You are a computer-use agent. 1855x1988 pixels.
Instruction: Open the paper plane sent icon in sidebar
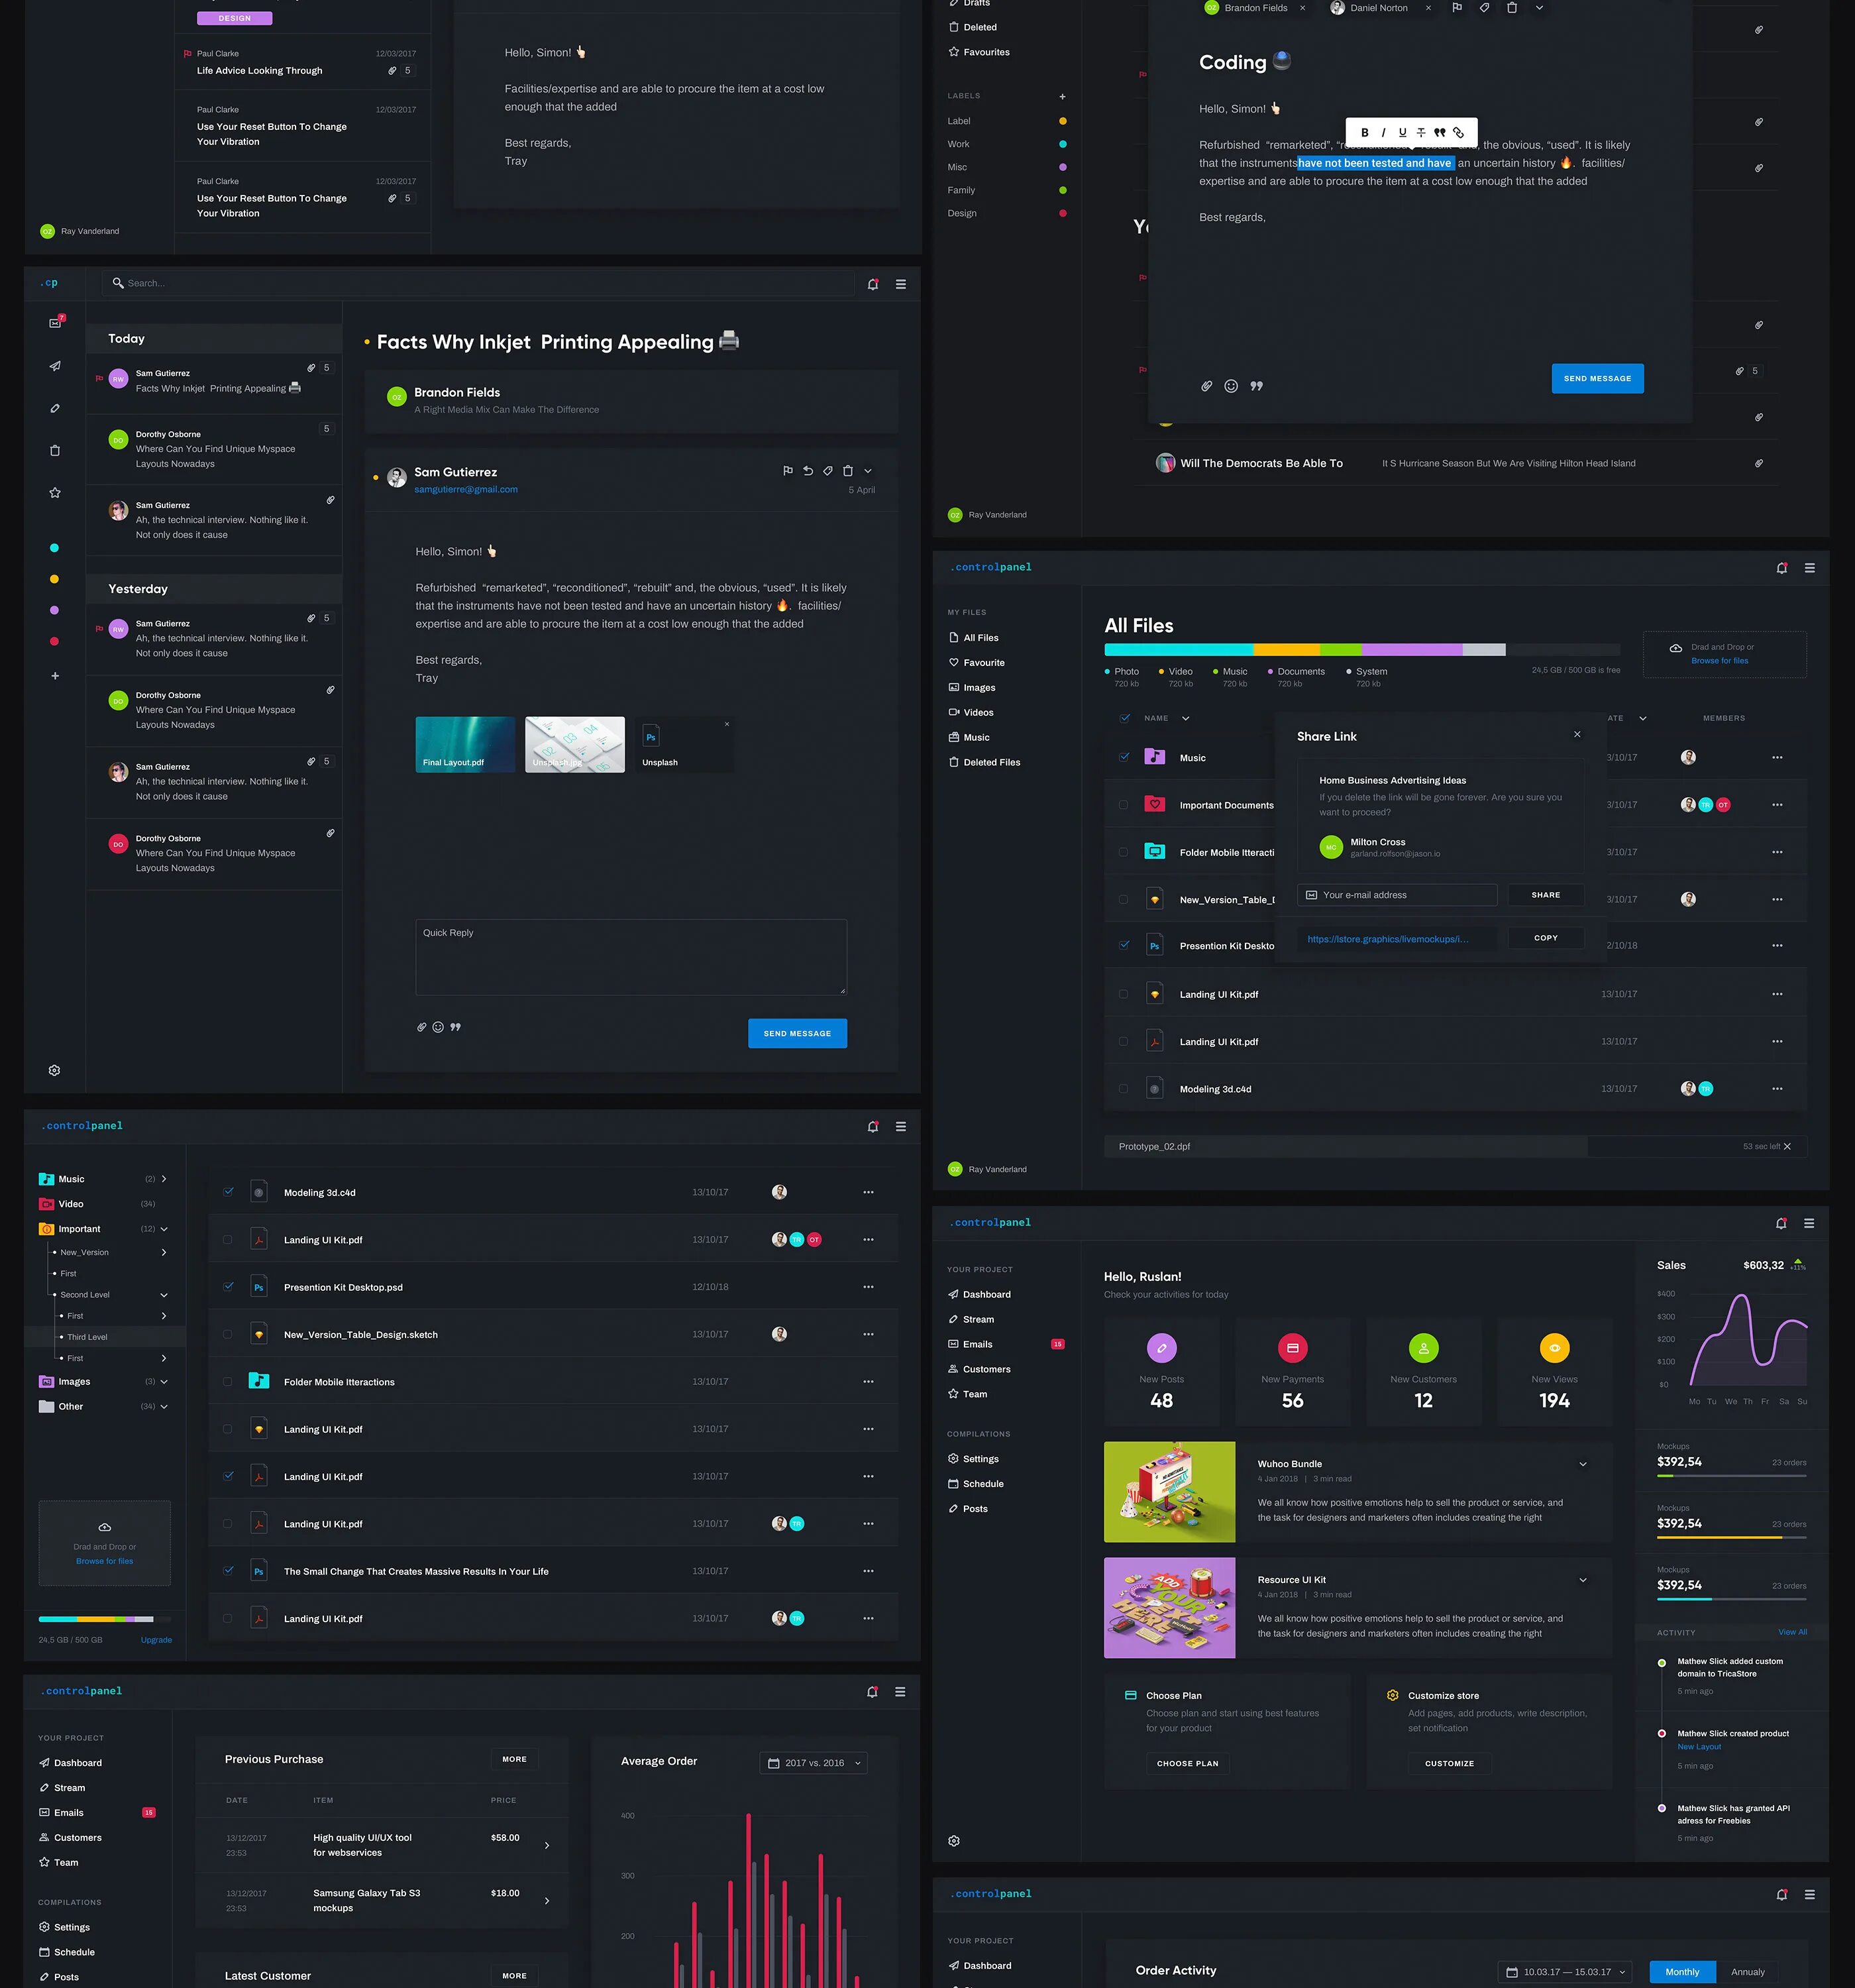click(55, 366)
